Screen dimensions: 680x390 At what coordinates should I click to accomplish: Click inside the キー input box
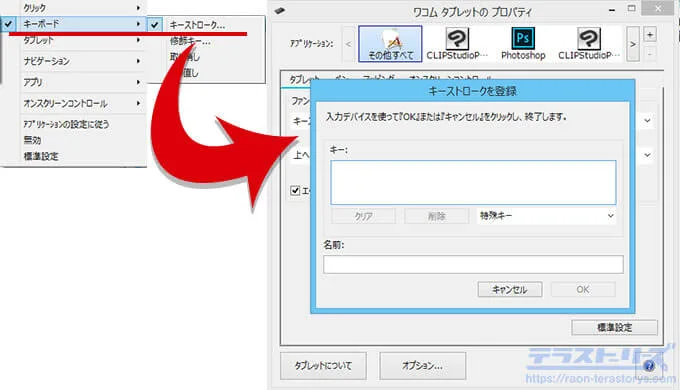coord(473,182)
